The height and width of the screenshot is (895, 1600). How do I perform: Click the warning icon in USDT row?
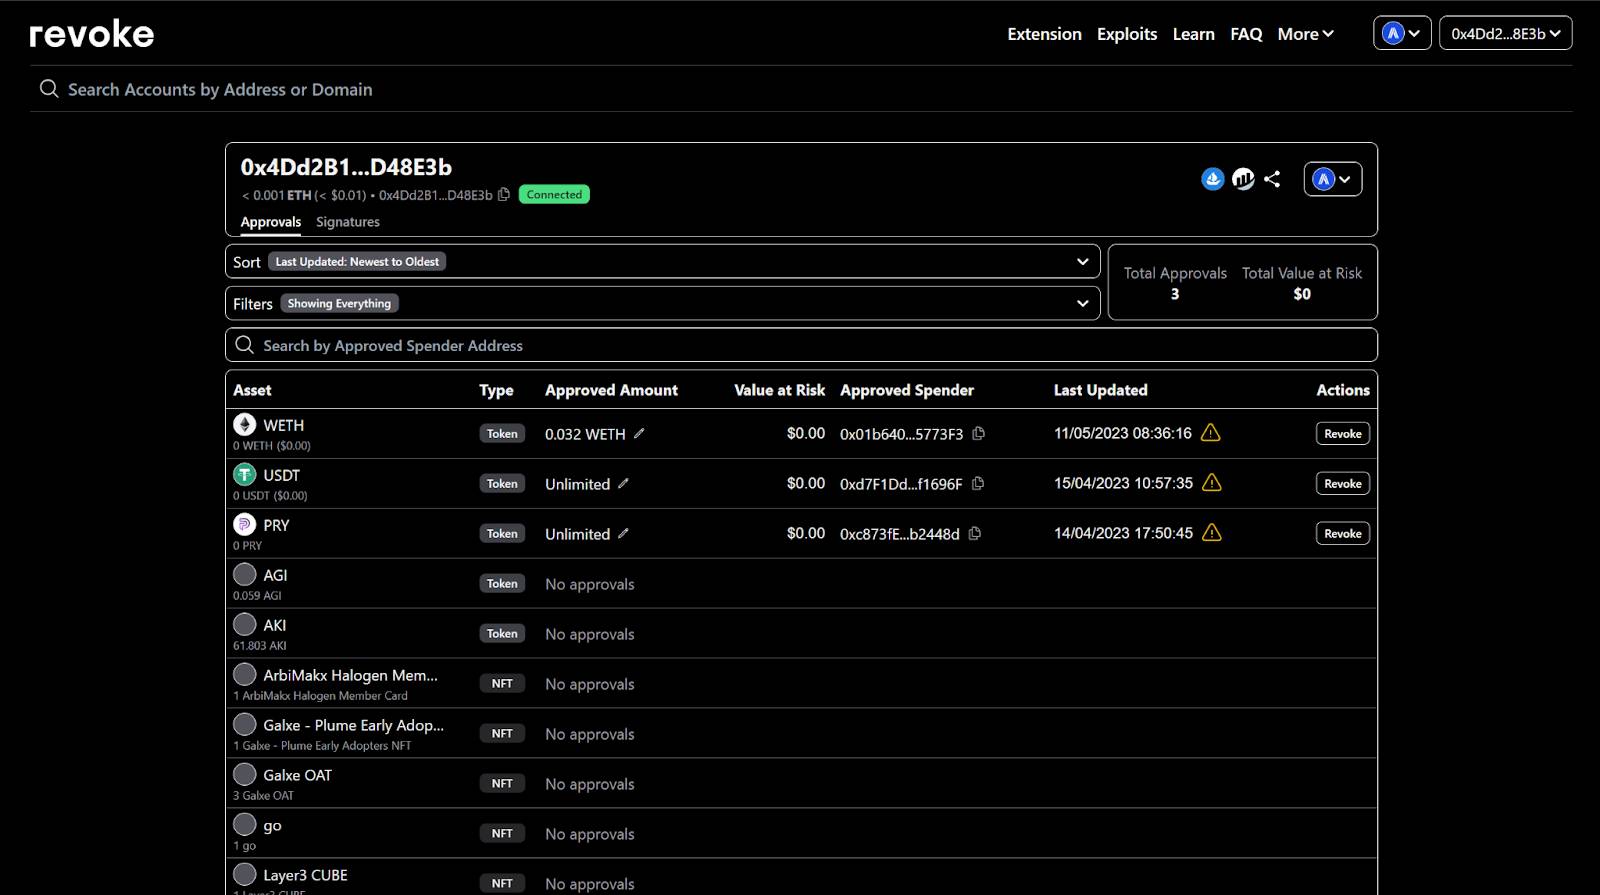(1211, 483)
